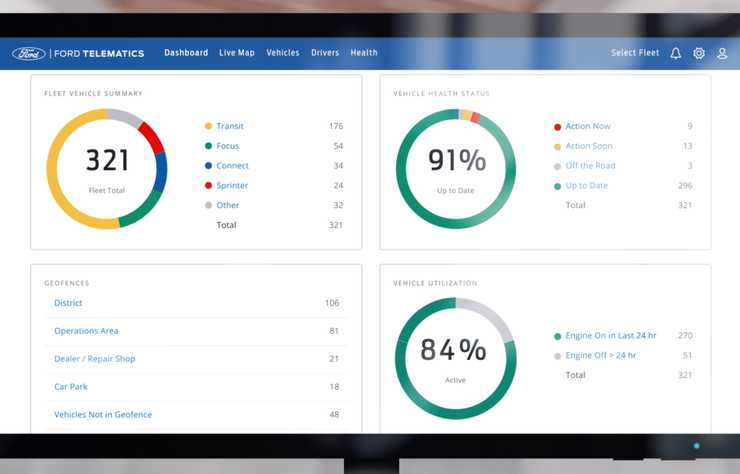The width and height of the screenshot is (740, 474).
Task: Click the Engine On count 270
Action: 685,336
